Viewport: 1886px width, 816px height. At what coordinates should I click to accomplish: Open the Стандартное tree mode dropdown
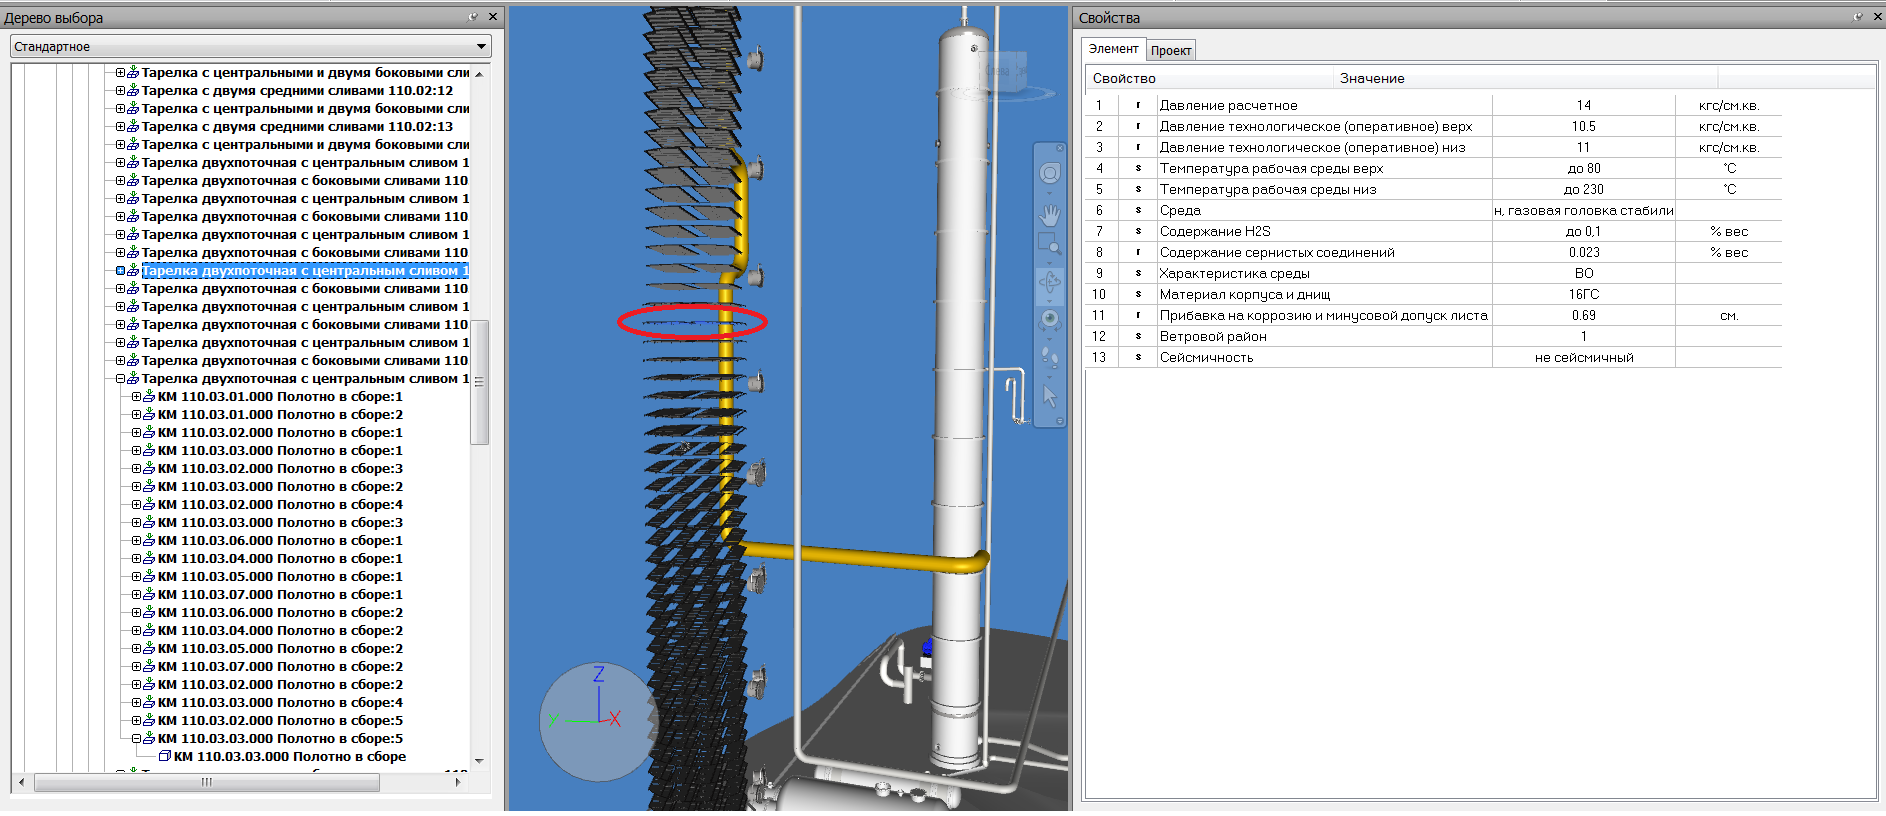[x=481, y=47]
